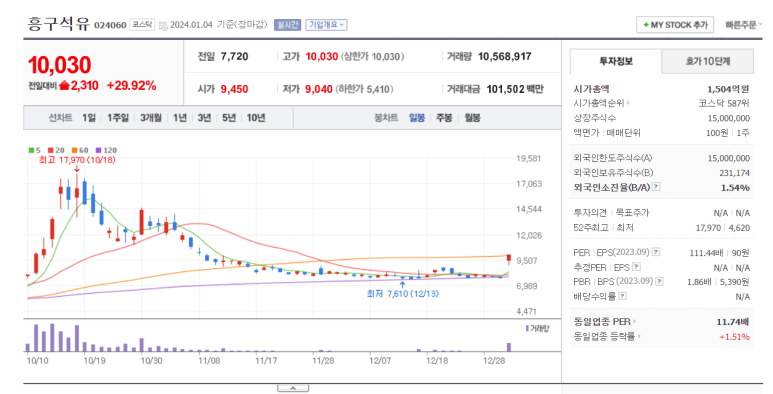This screenshot has width=773, height=394.
Task: Click the +29.92% change rate
Action: click(132, 86)
